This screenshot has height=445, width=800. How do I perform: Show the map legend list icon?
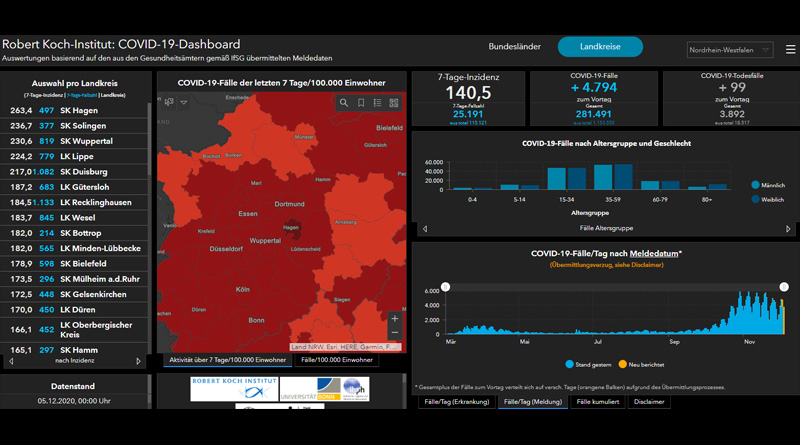(x=377, y=103)
